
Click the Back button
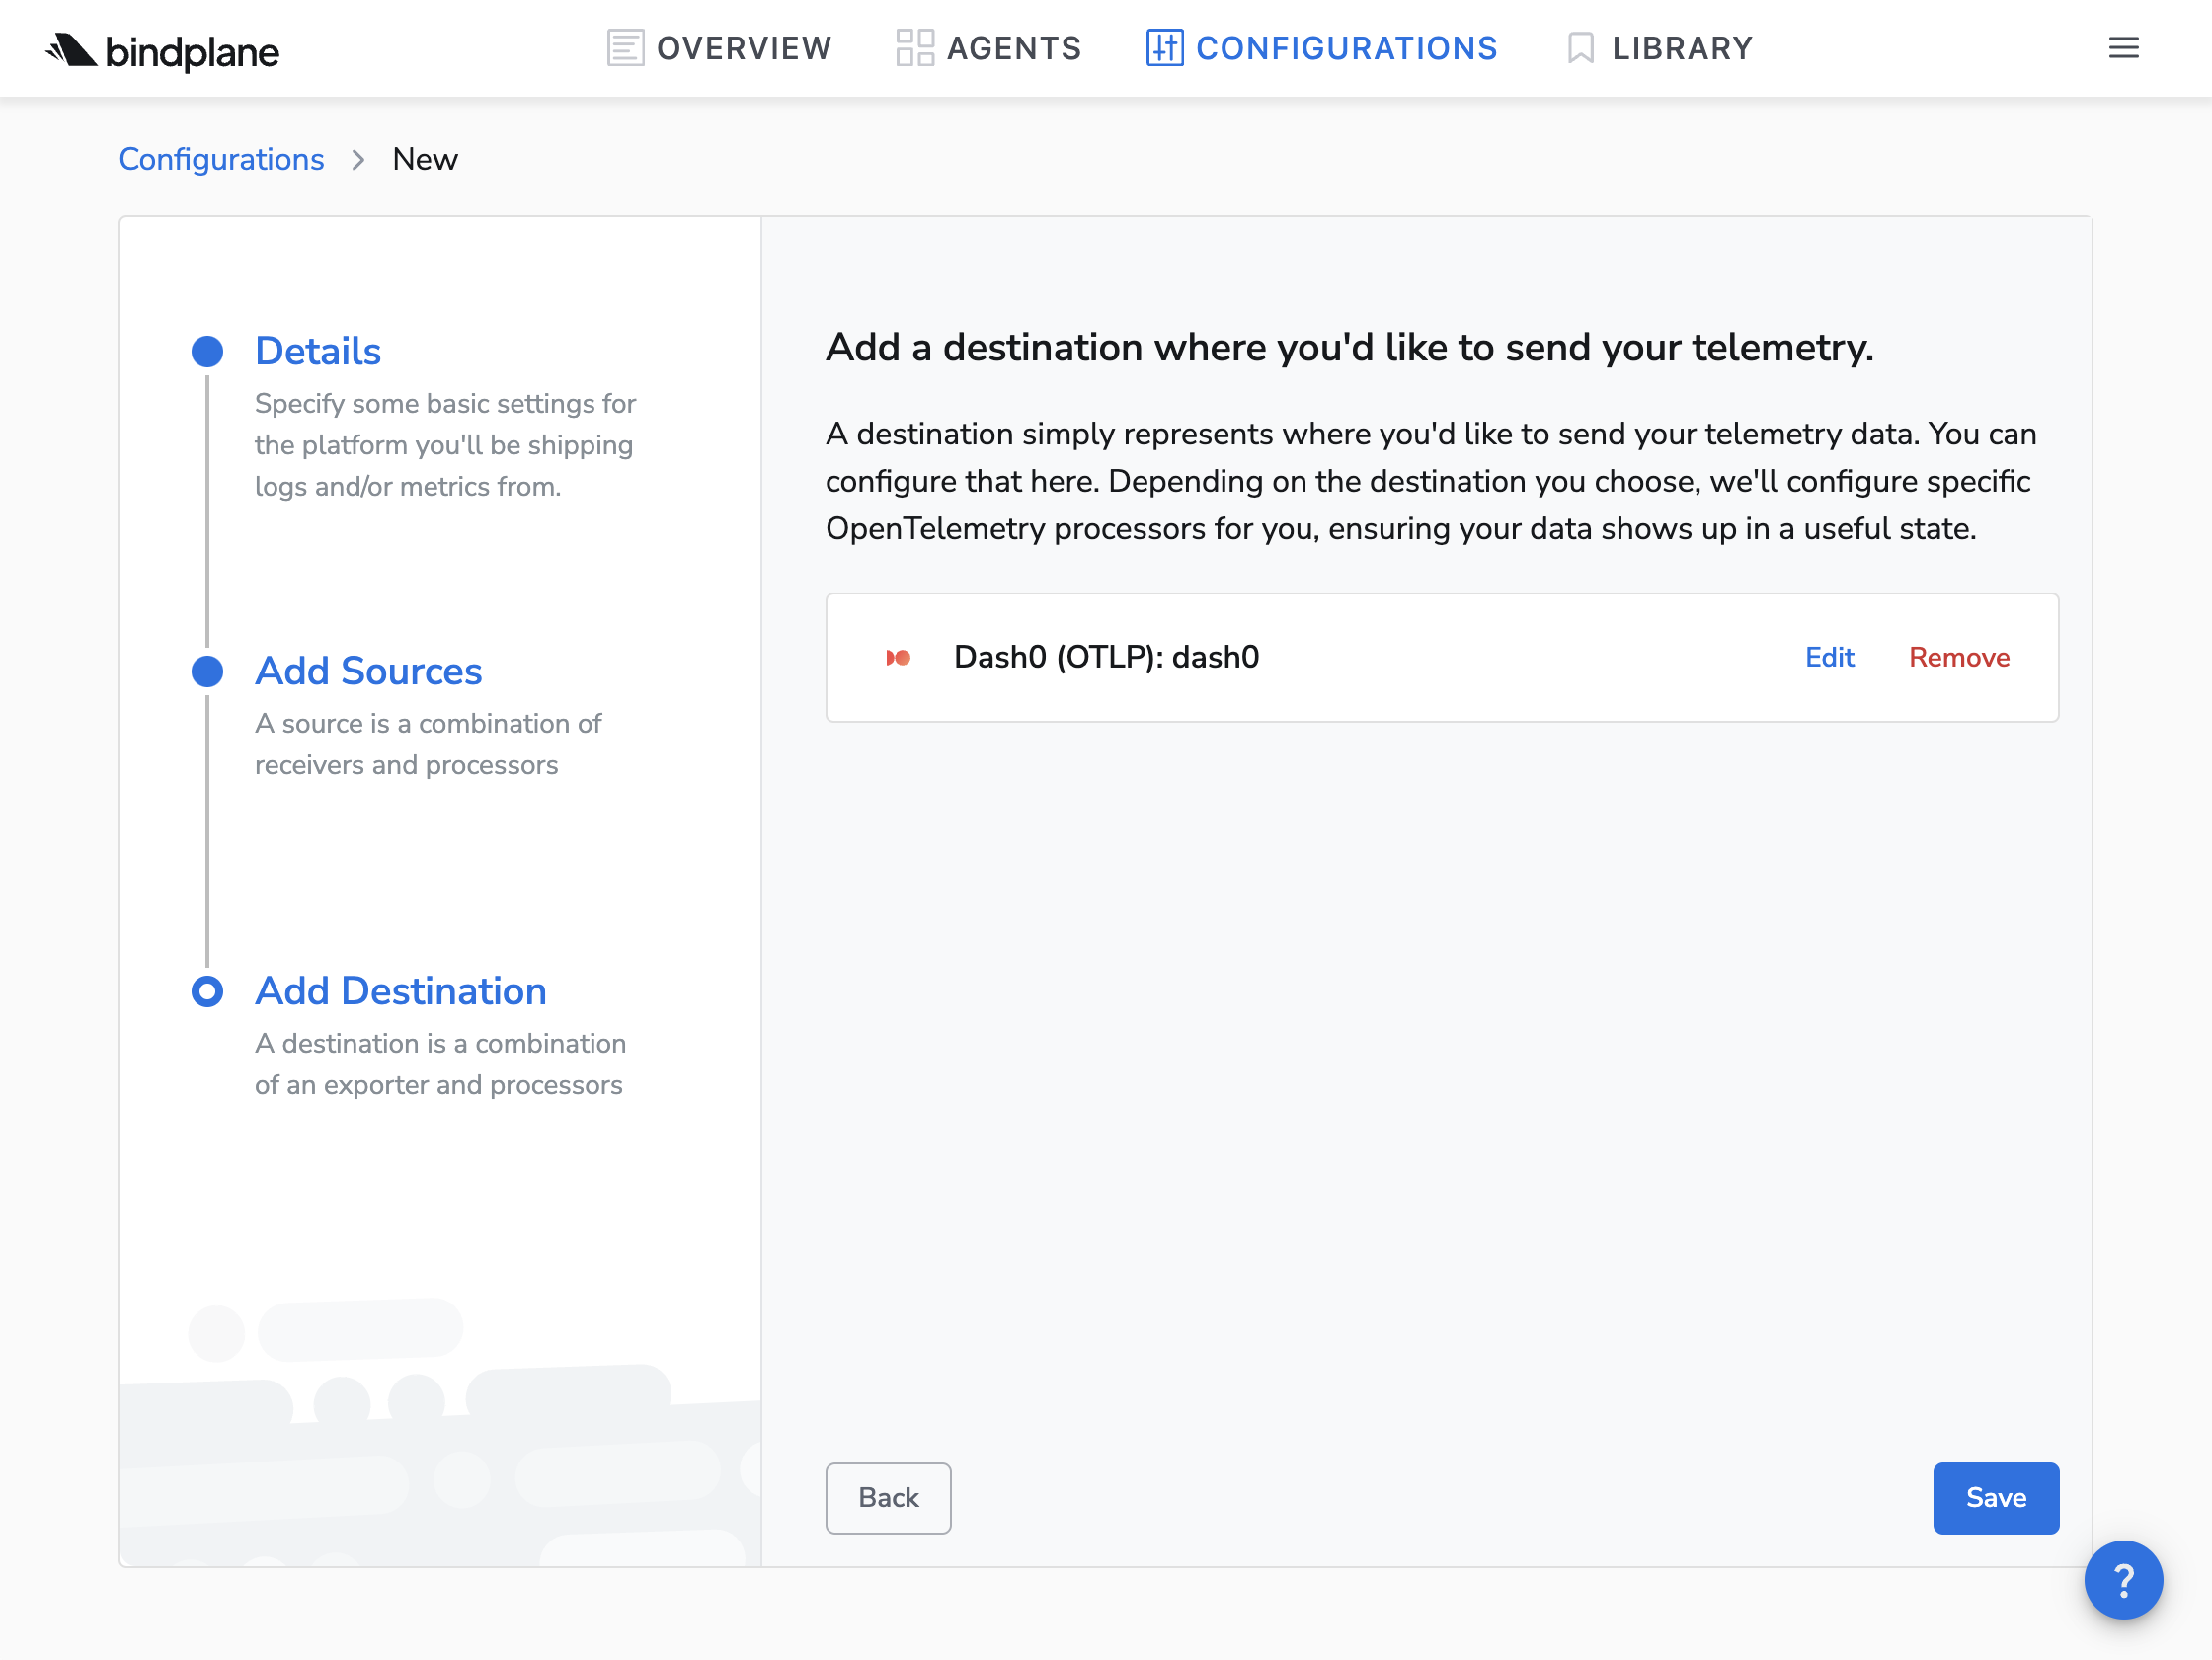(888, 1497)
